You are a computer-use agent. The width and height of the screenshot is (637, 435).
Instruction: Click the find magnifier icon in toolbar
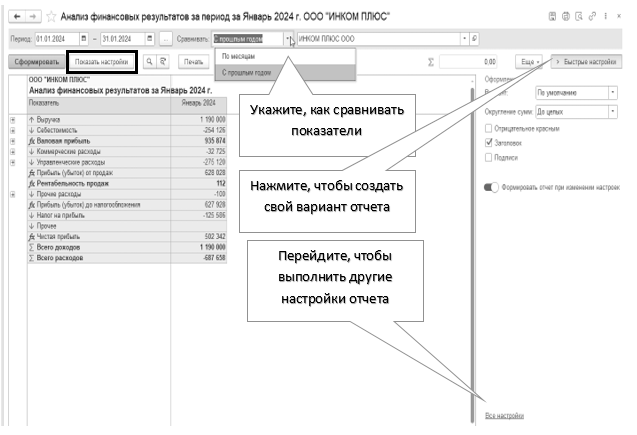[x=150, y=62]
